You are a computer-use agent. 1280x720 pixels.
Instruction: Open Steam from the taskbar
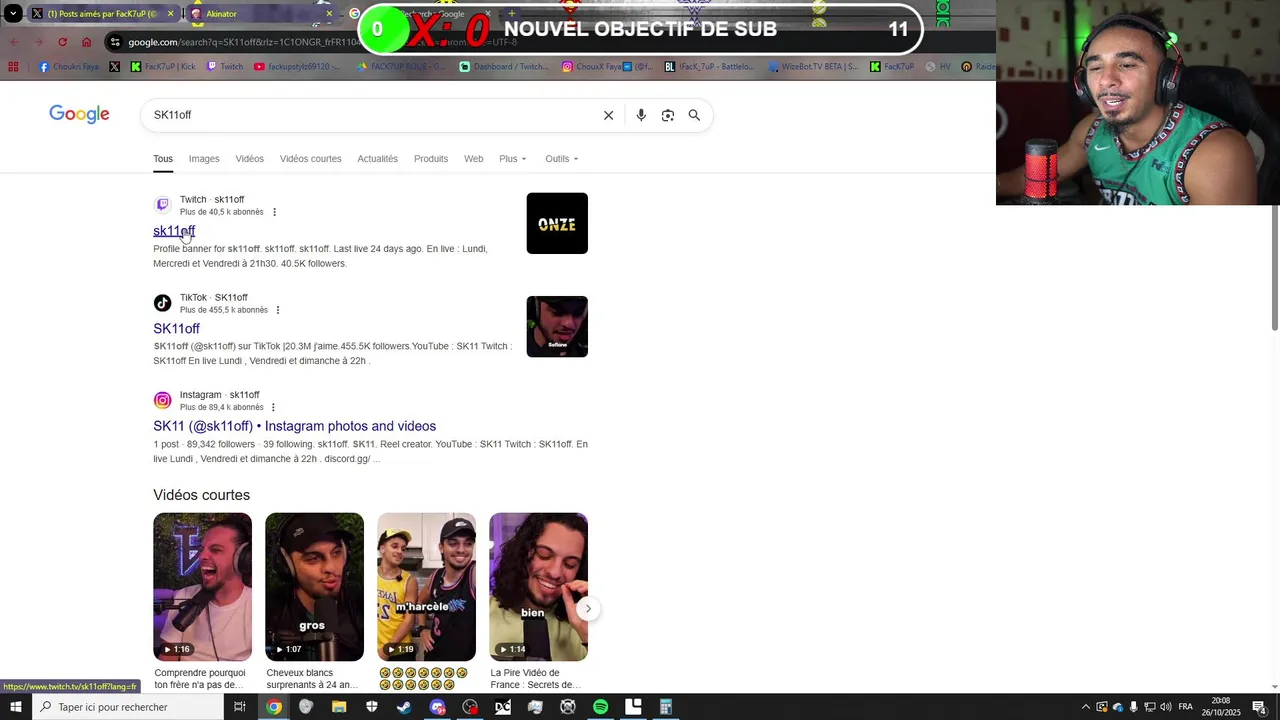click(x=404, y=707)
